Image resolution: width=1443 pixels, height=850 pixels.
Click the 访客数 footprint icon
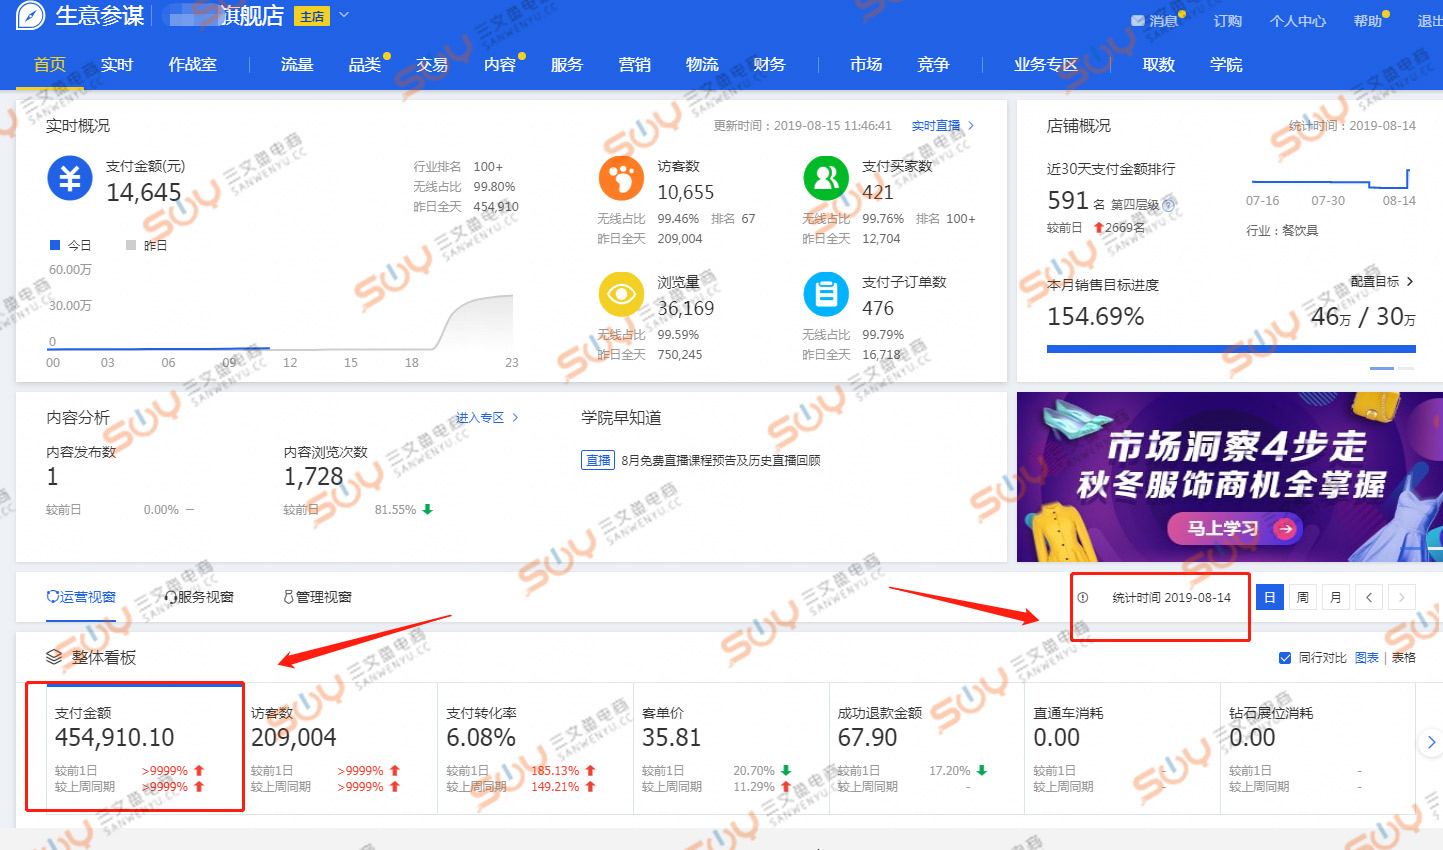[x=621, y=179]
